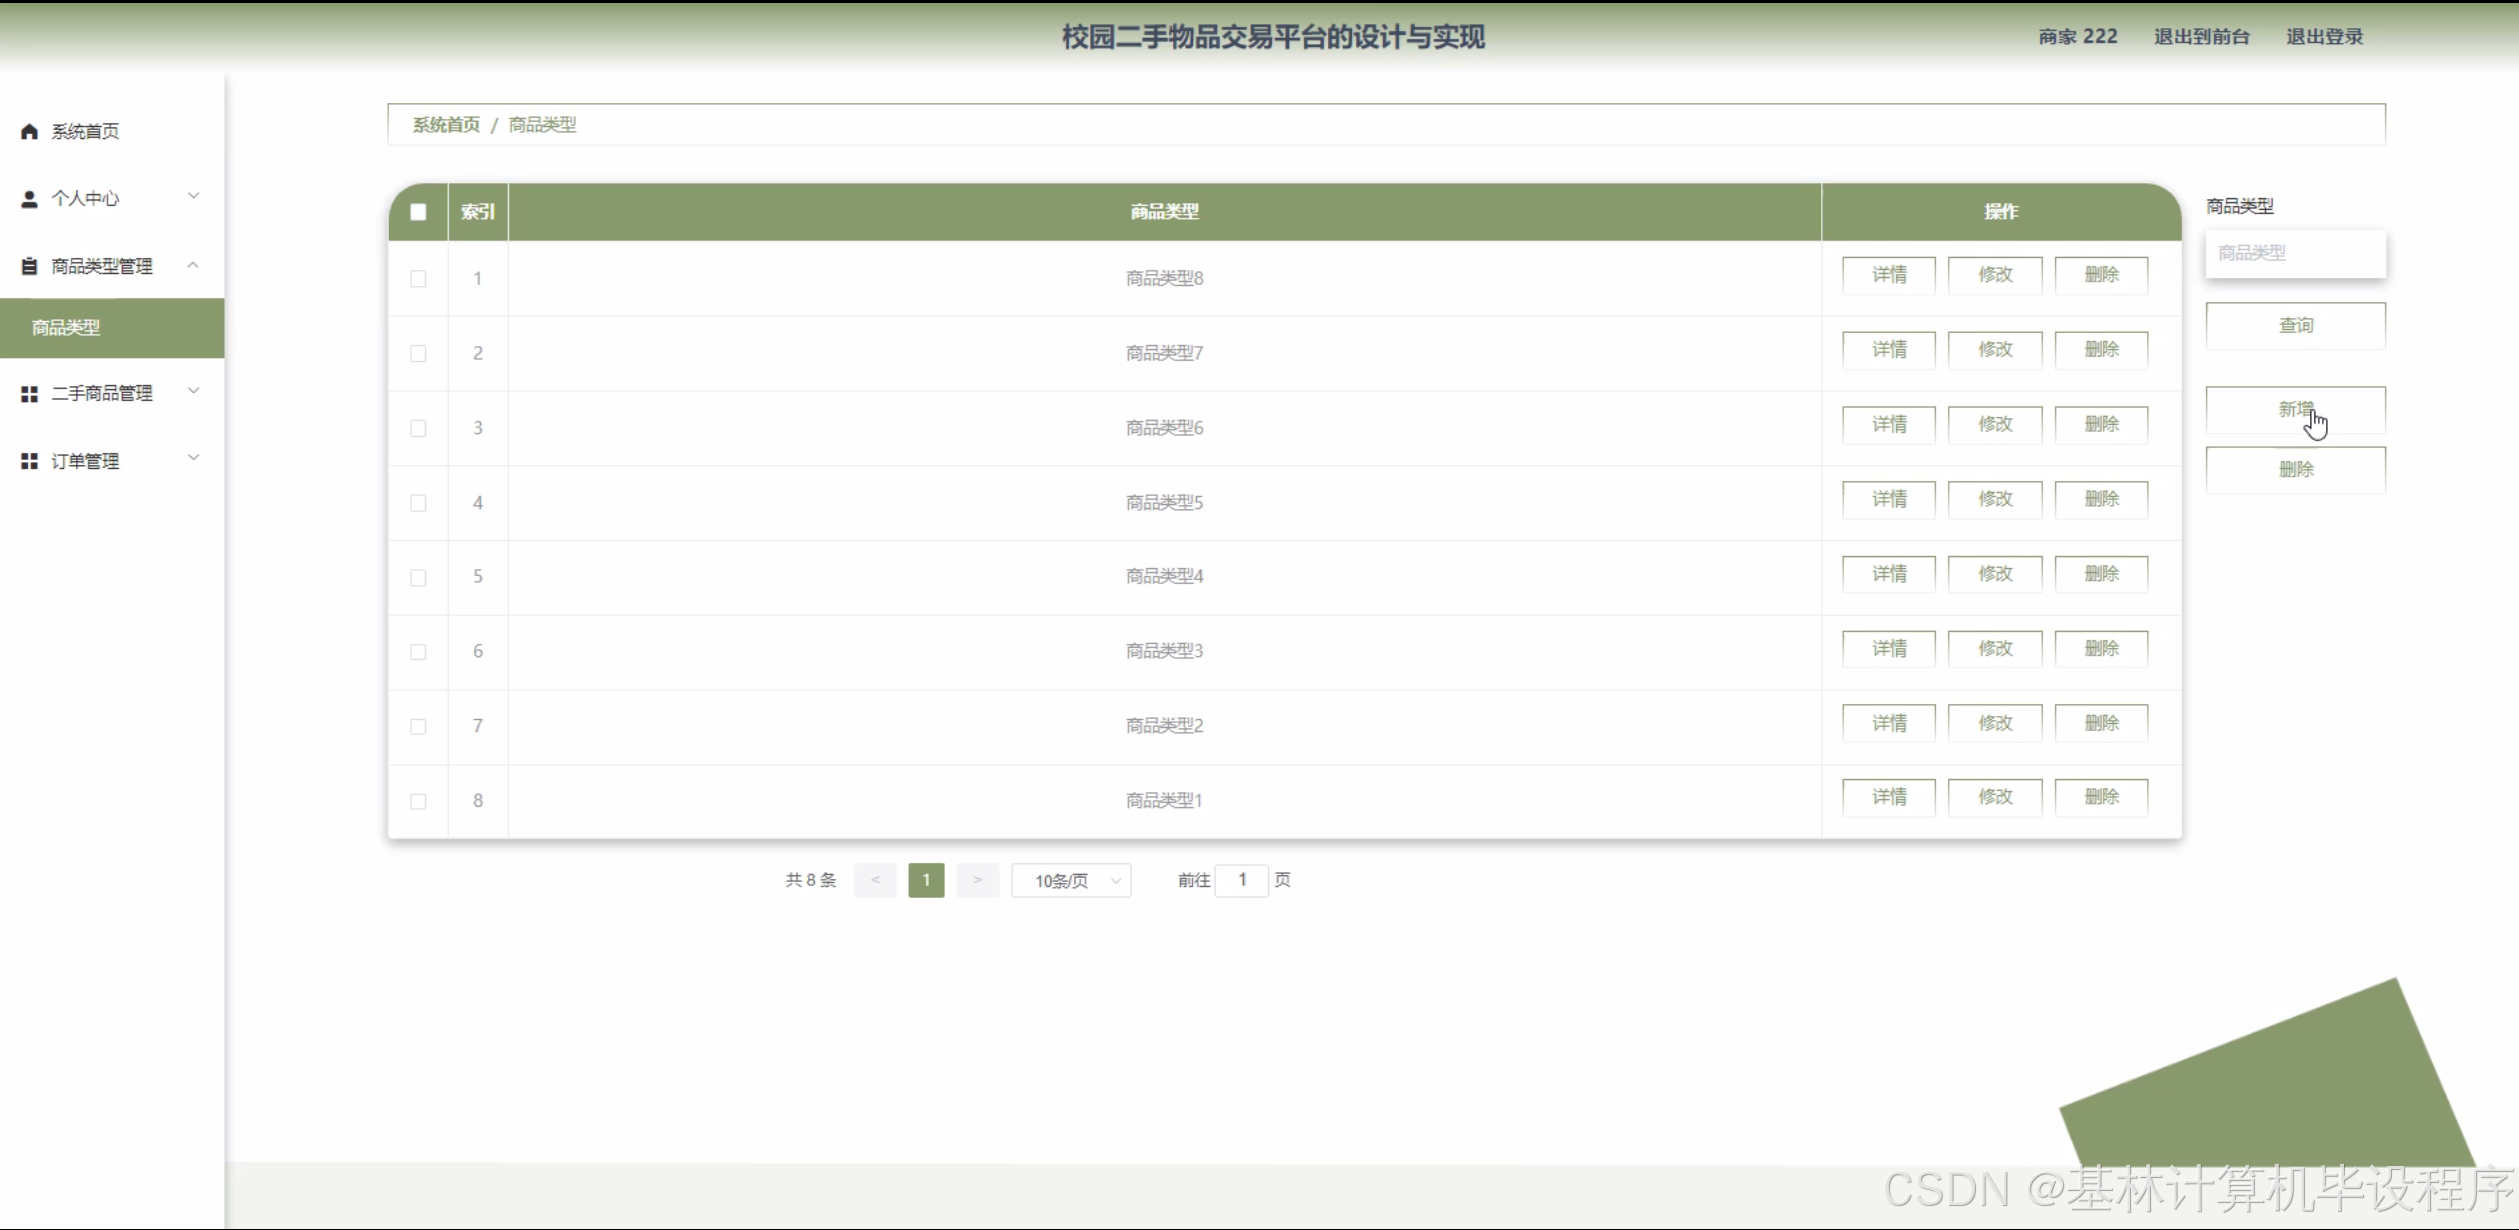Go to next page arrow in pagination
Image resolution: width=2519 pixels, height=1230 pixels.
pos(977,880)
